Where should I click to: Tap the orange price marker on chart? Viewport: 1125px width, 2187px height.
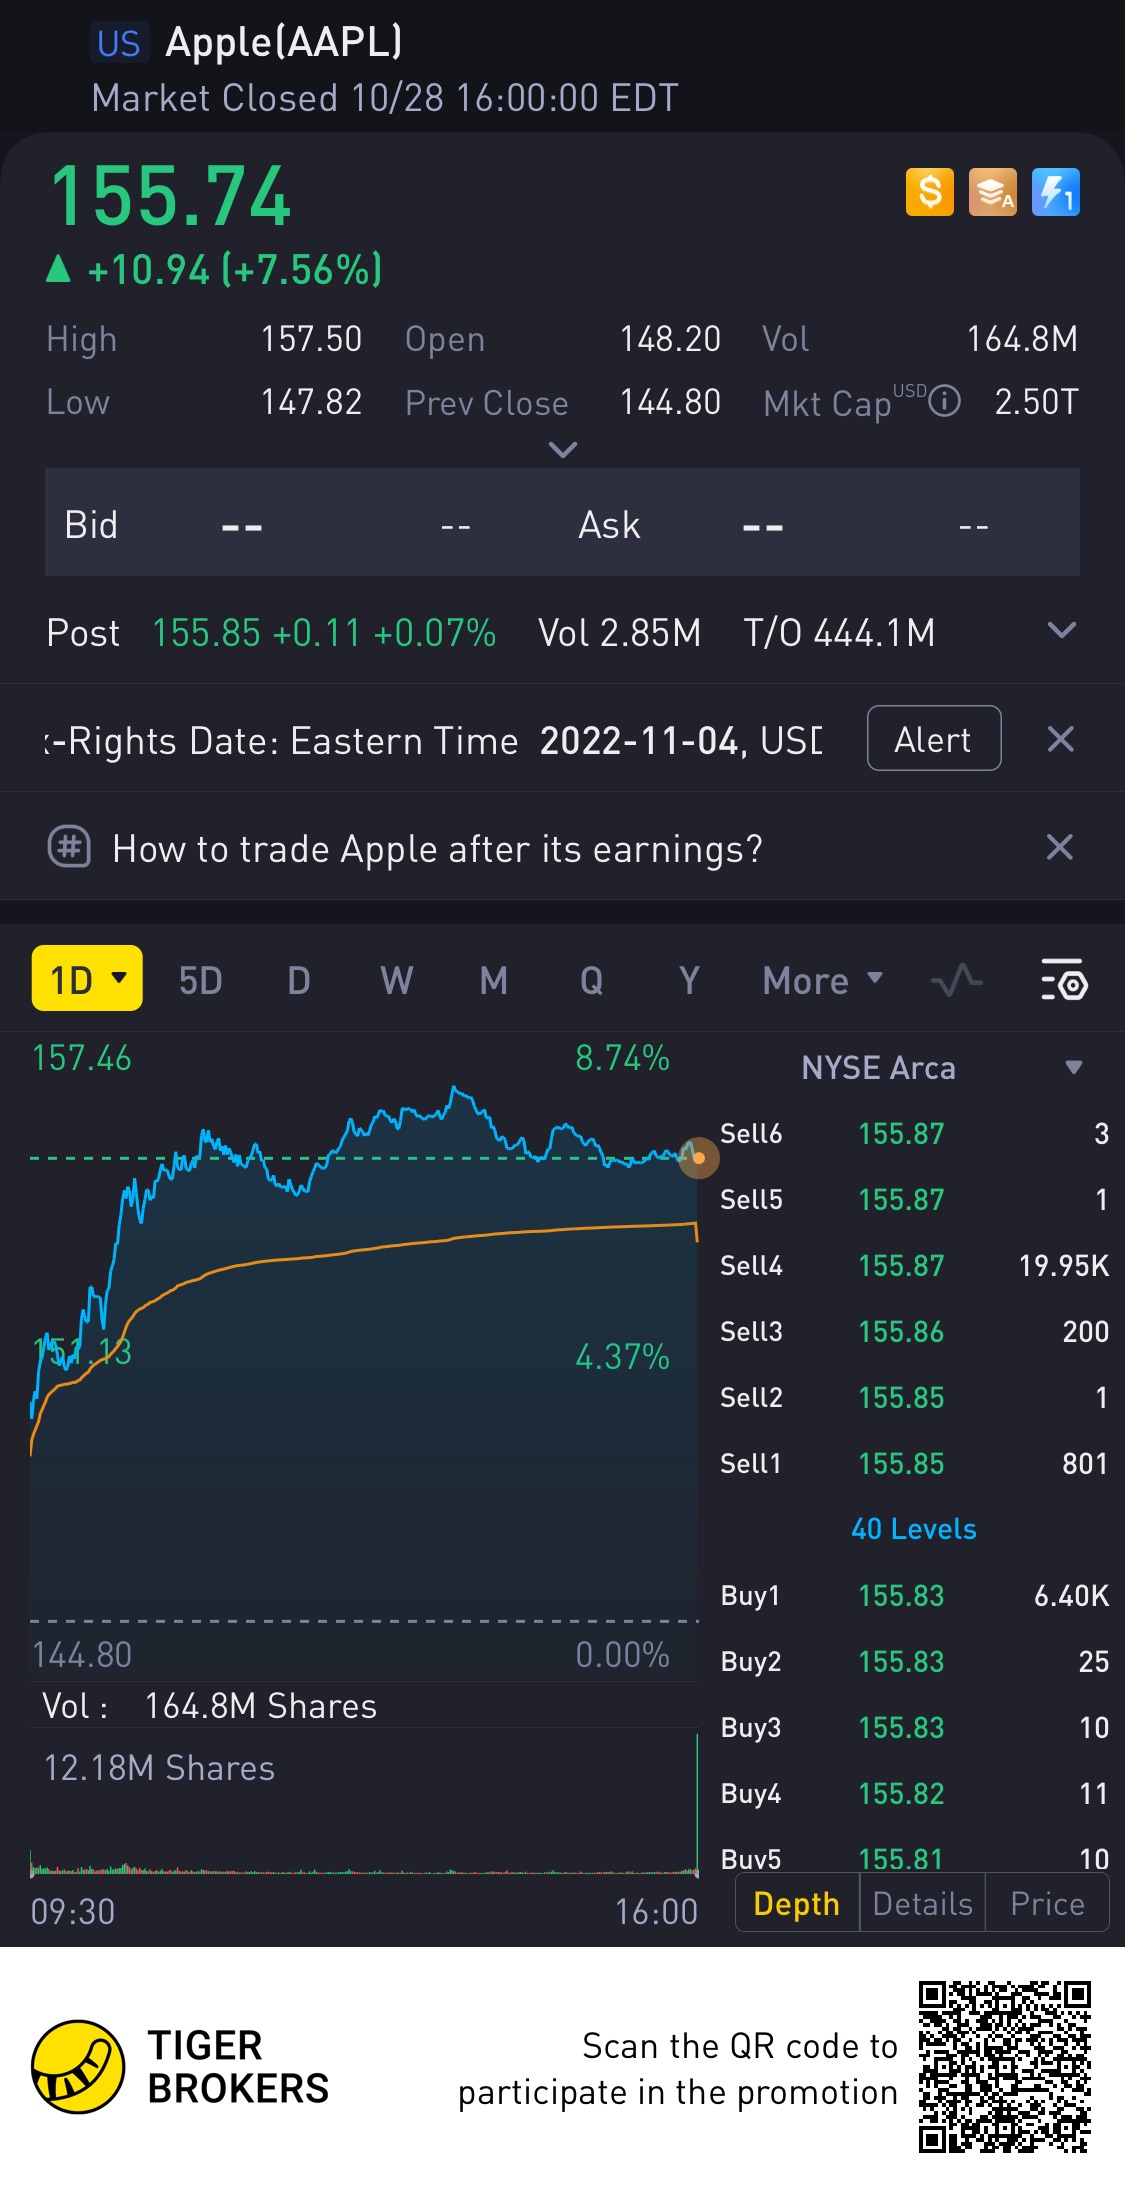(699, 1158)
